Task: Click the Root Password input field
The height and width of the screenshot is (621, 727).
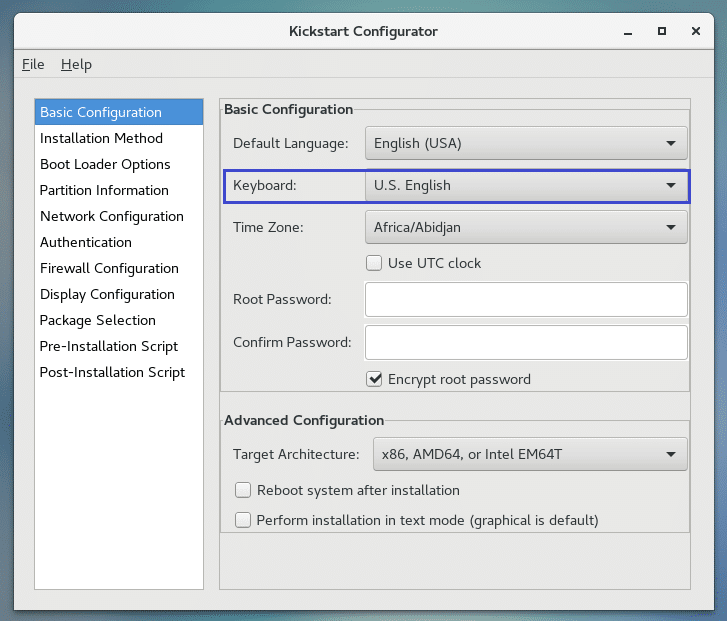Action: click(x=526, y=299)
